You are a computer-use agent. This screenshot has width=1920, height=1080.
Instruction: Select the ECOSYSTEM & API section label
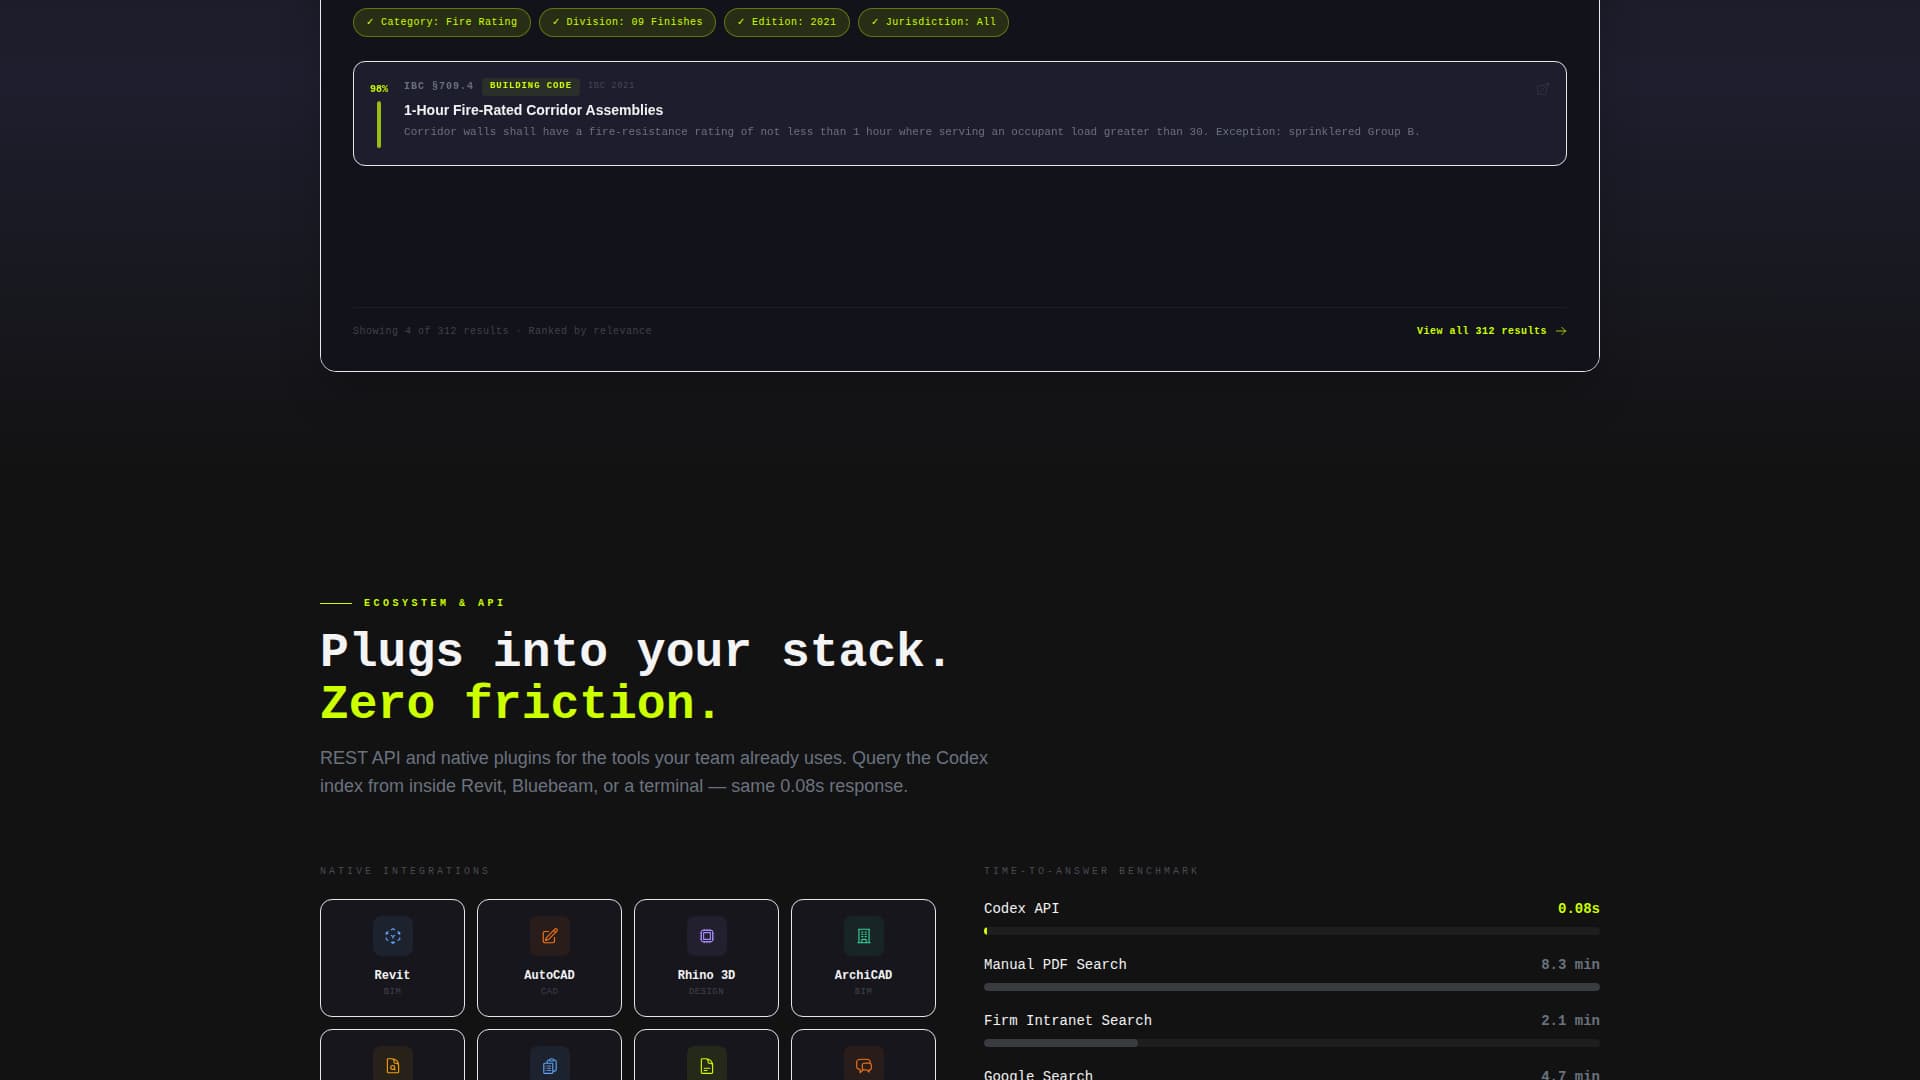click(434, 603)
